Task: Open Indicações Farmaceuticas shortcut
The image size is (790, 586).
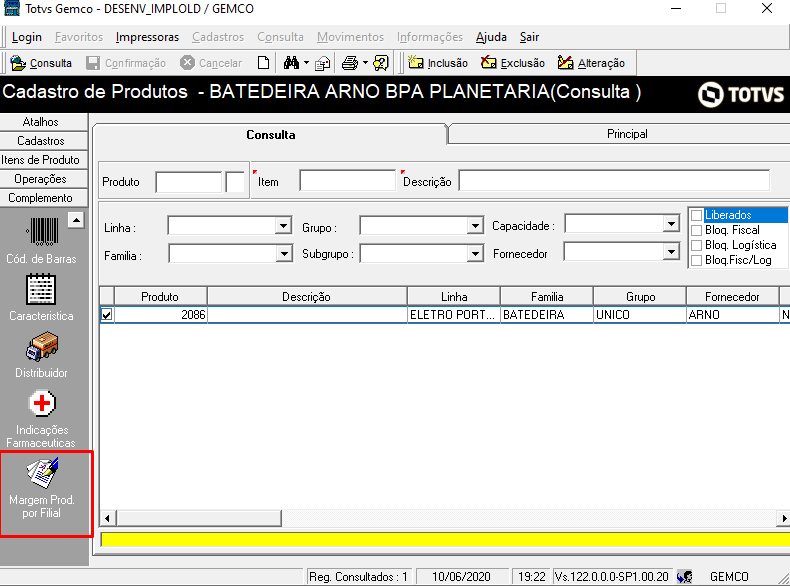Action: pyautogui.click(x=41, y=418)
